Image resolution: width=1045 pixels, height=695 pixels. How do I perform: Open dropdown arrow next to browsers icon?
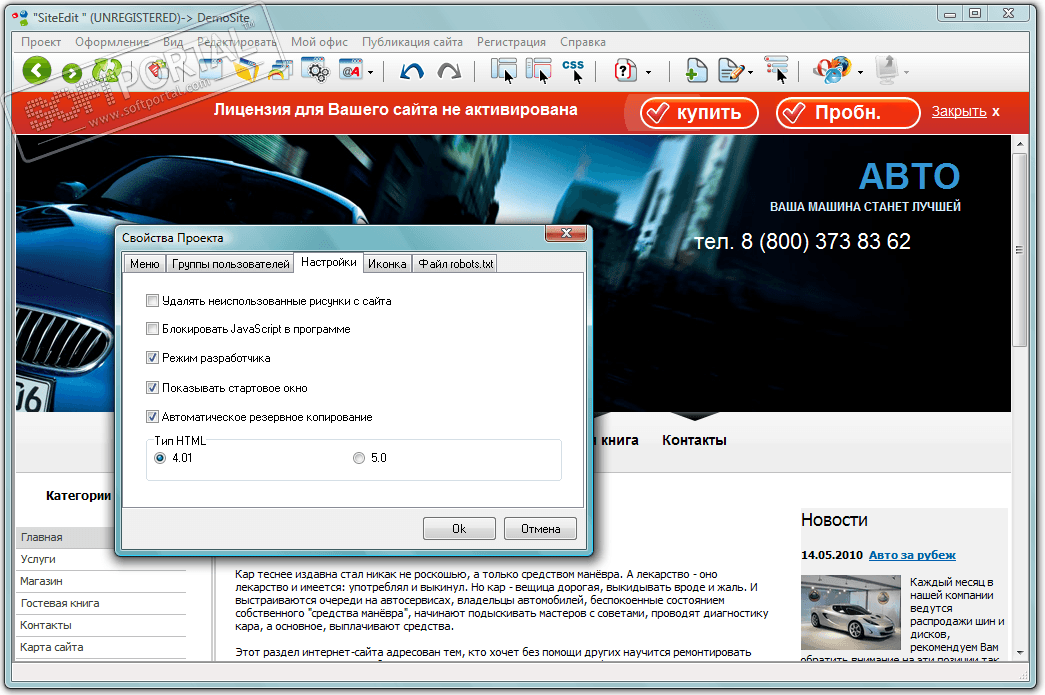(x=860, y=73)
